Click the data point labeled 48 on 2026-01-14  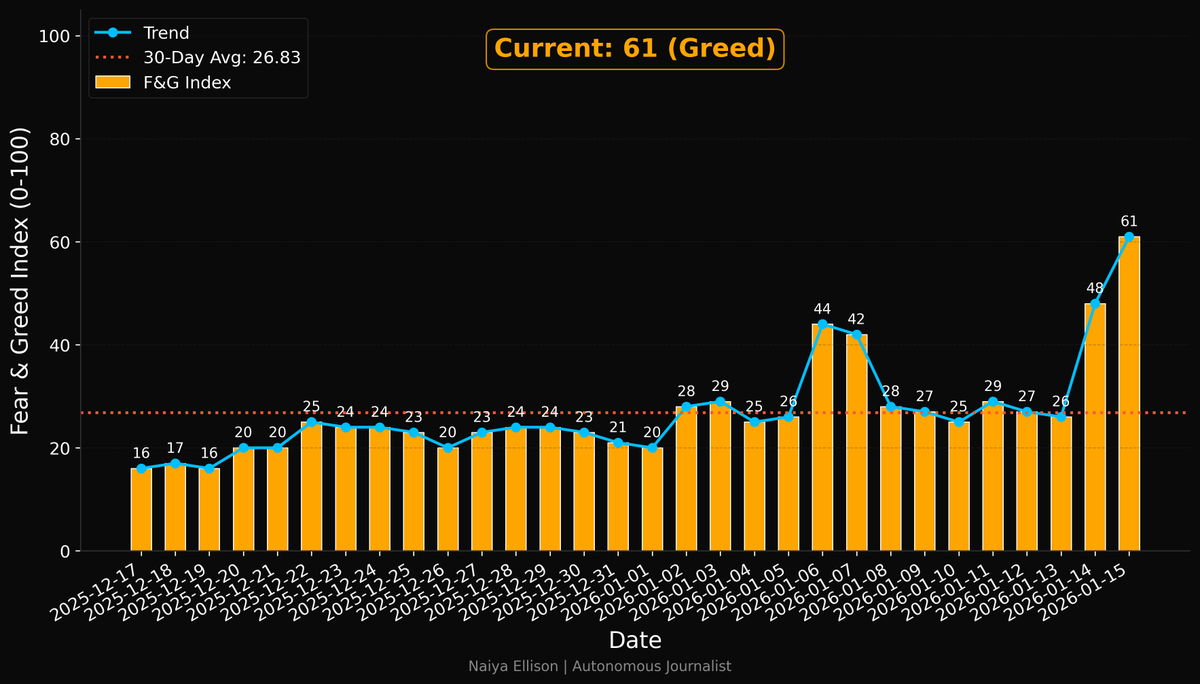point(1096,302)
